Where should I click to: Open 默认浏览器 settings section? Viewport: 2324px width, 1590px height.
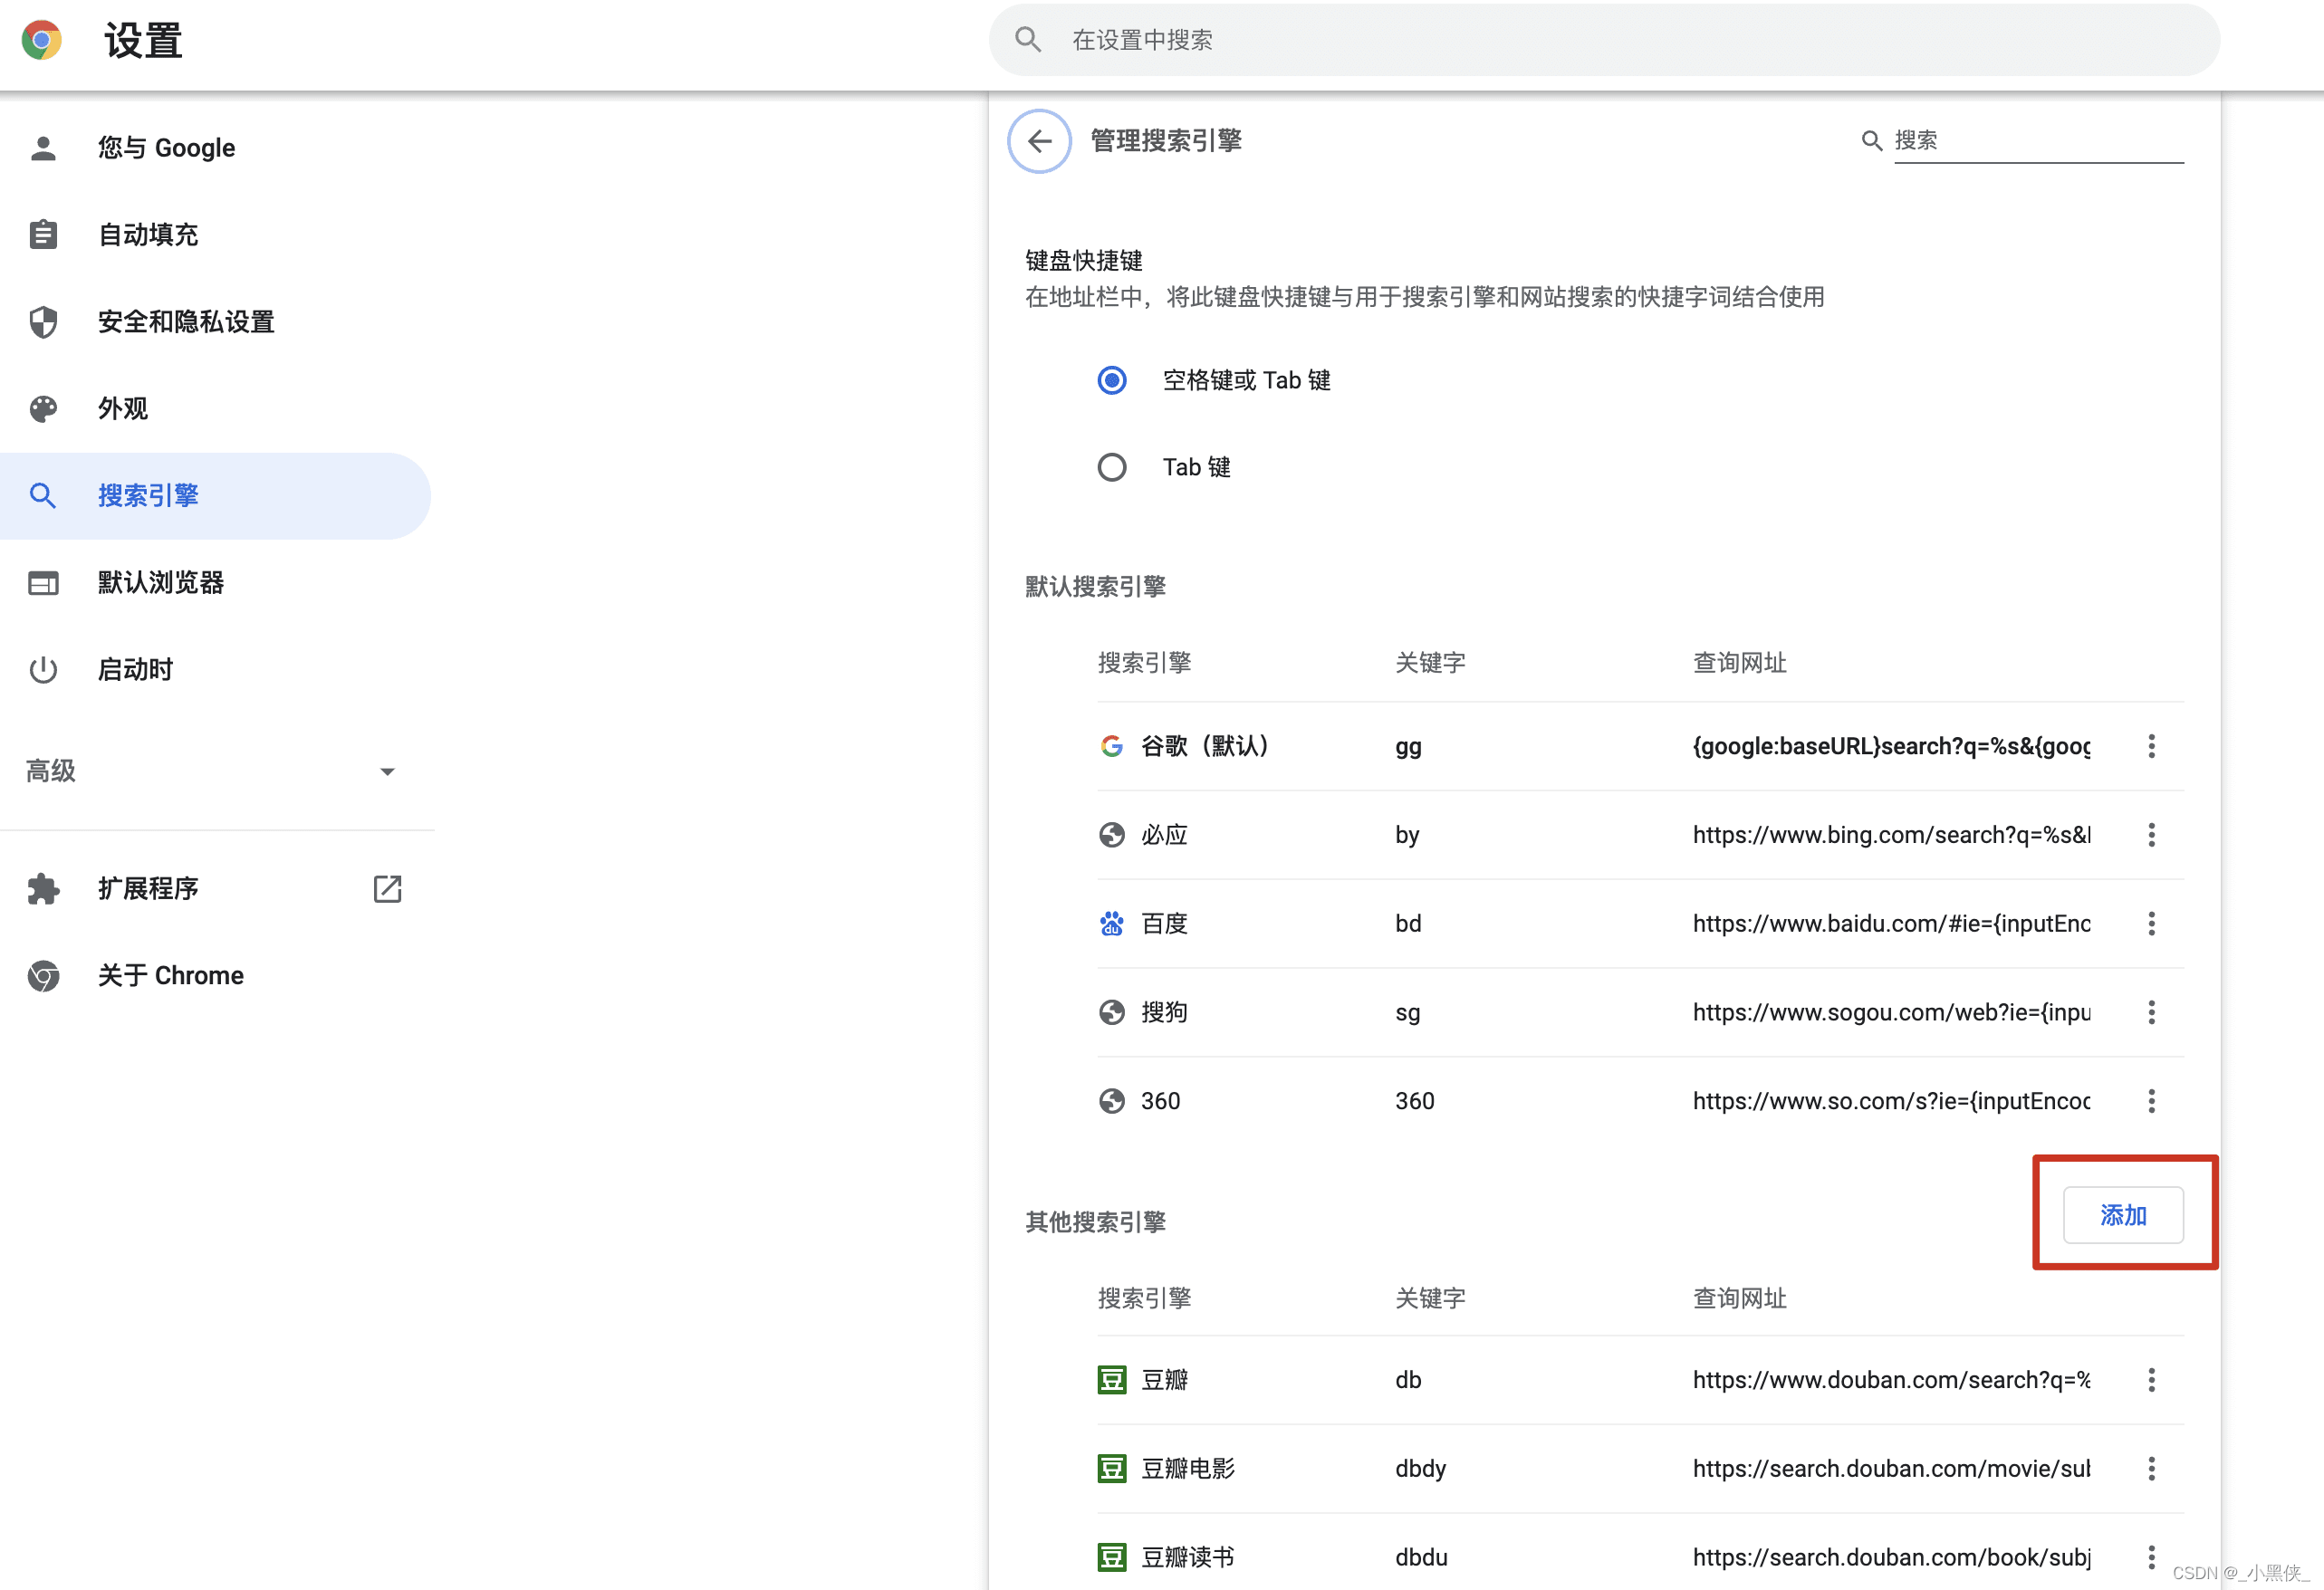pyautogui.click(x=215, y=583)
